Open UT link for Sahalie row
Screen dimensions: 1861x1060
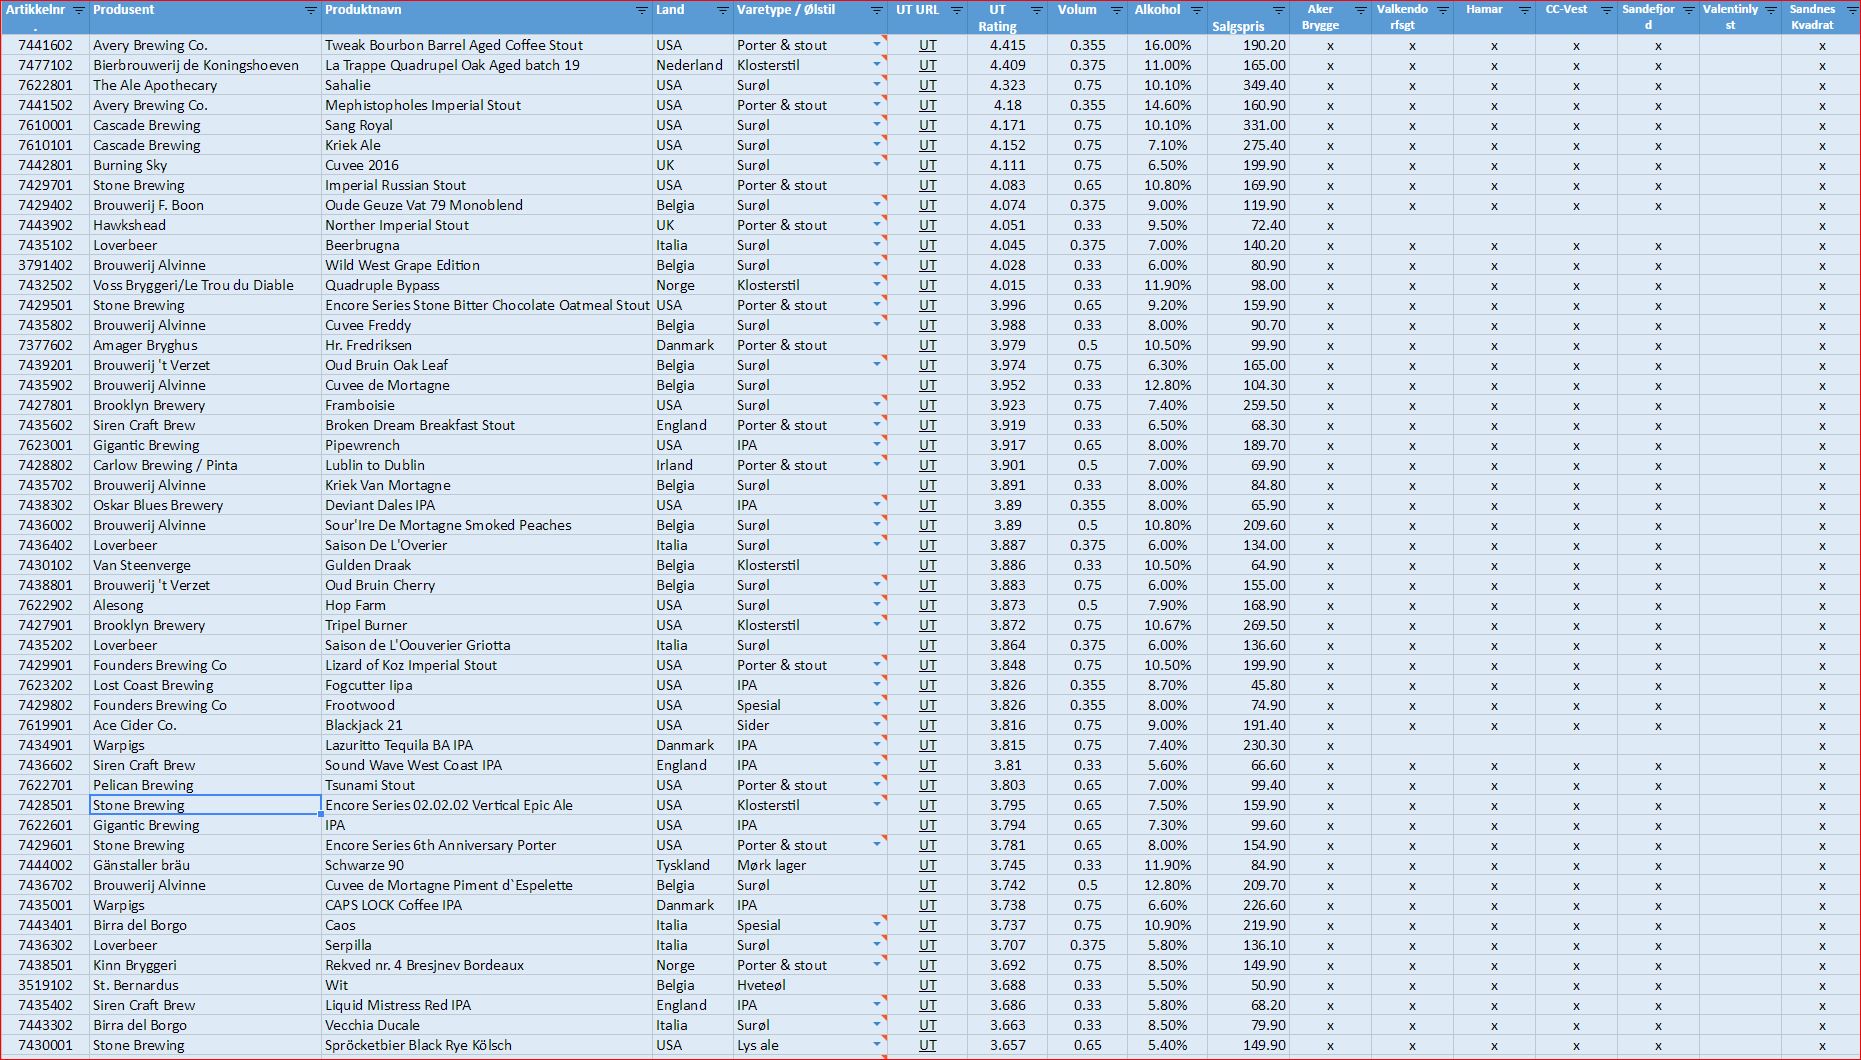pos(928,85)
